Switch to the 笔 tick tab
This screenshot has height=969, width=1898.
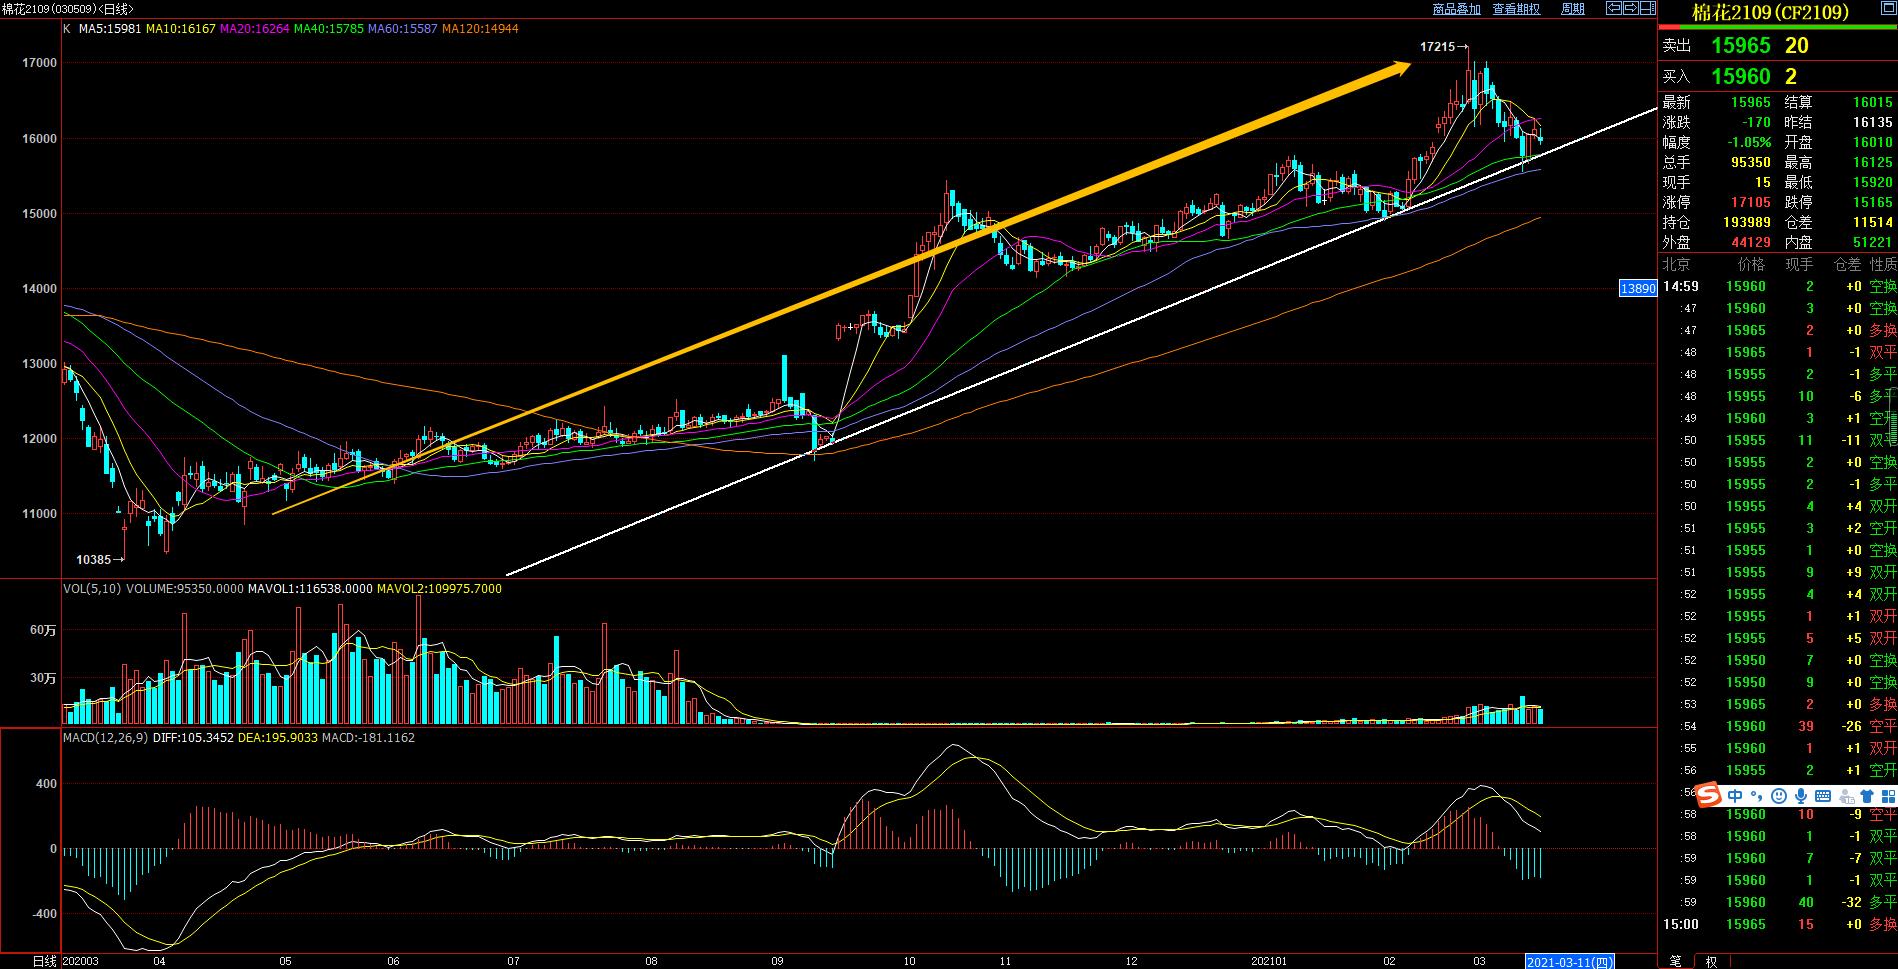pyautogui.click(x=1675, y=961)
